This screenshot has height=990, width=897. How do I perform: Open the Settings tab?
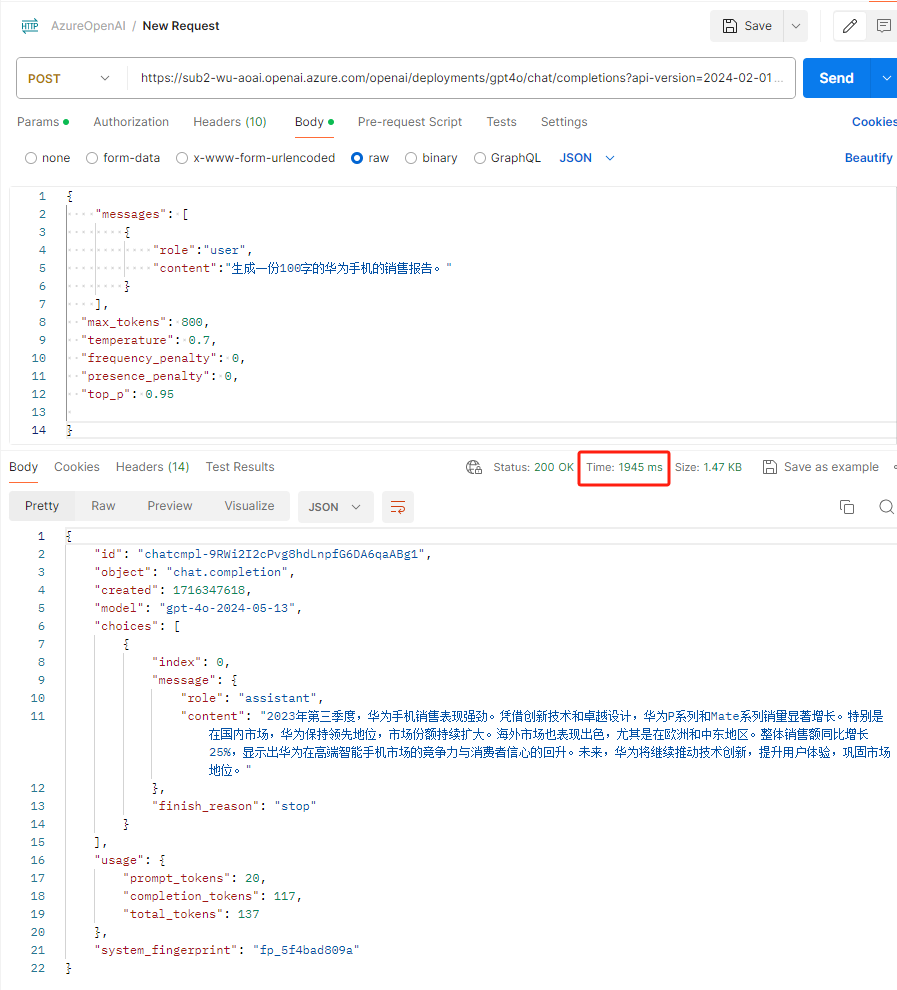click(564, 122)
